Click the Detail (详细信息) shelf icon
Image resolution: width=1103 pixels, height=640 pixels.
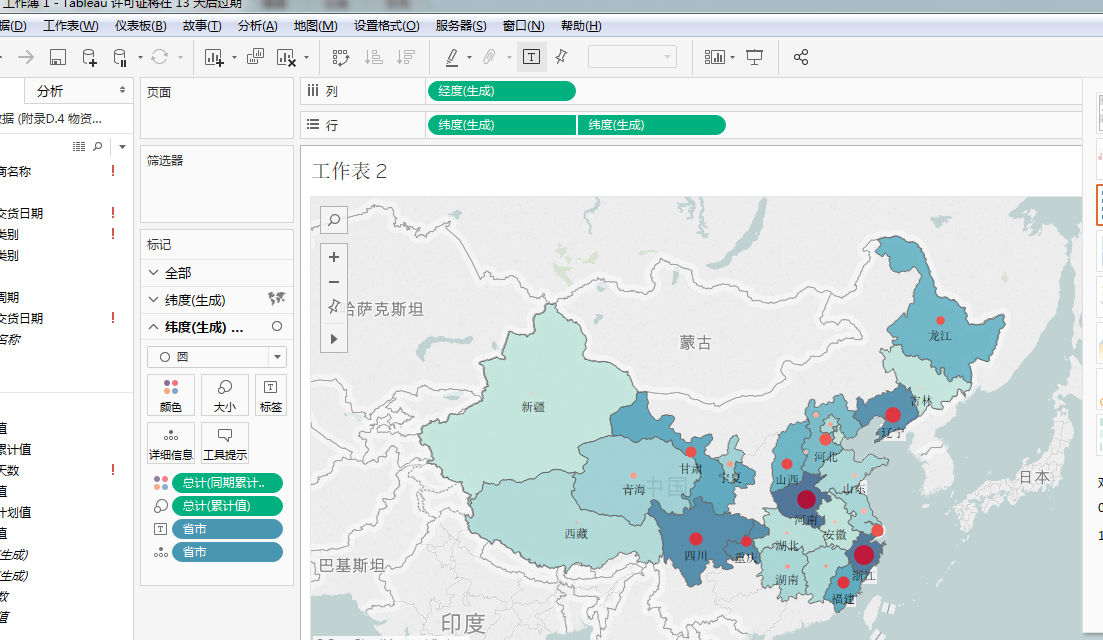[x=171, y=440]
